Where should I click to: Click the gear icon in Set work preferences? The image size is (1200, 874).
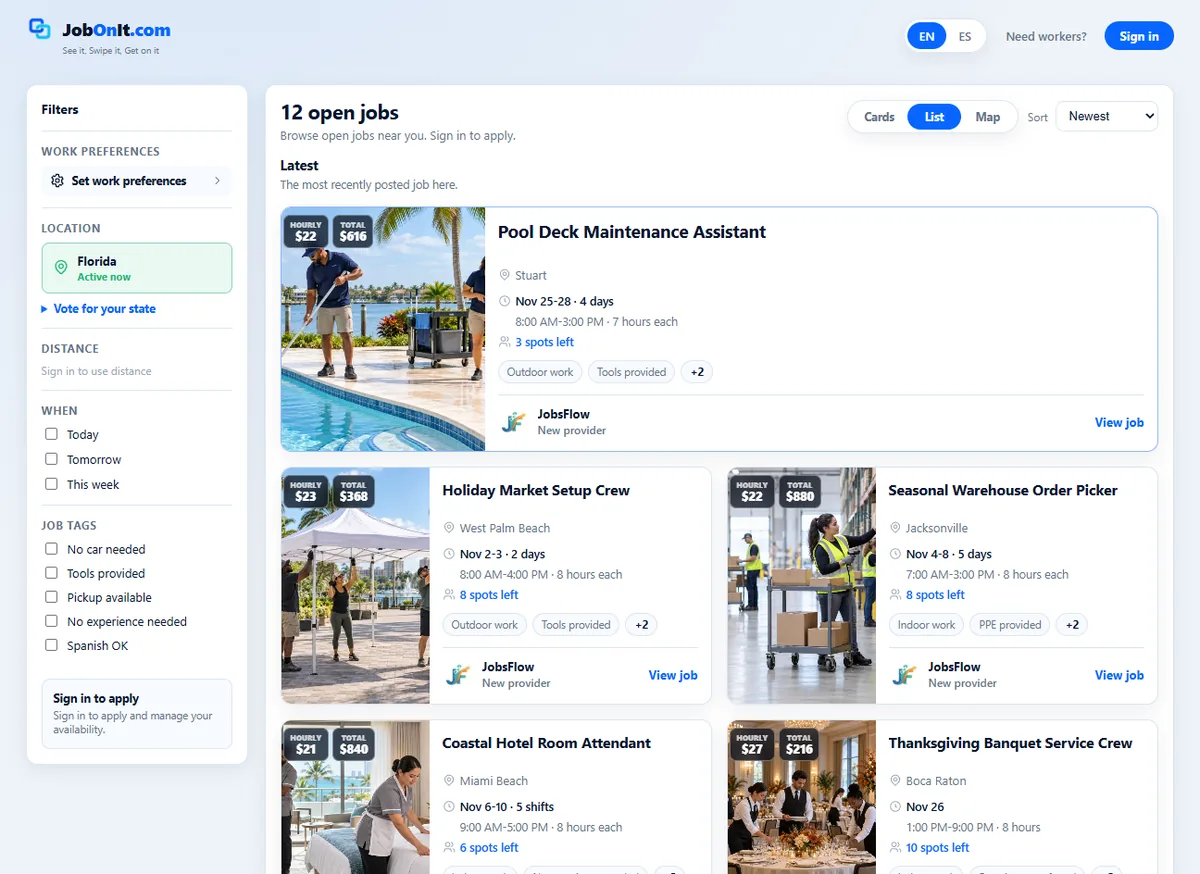[58, 181]
